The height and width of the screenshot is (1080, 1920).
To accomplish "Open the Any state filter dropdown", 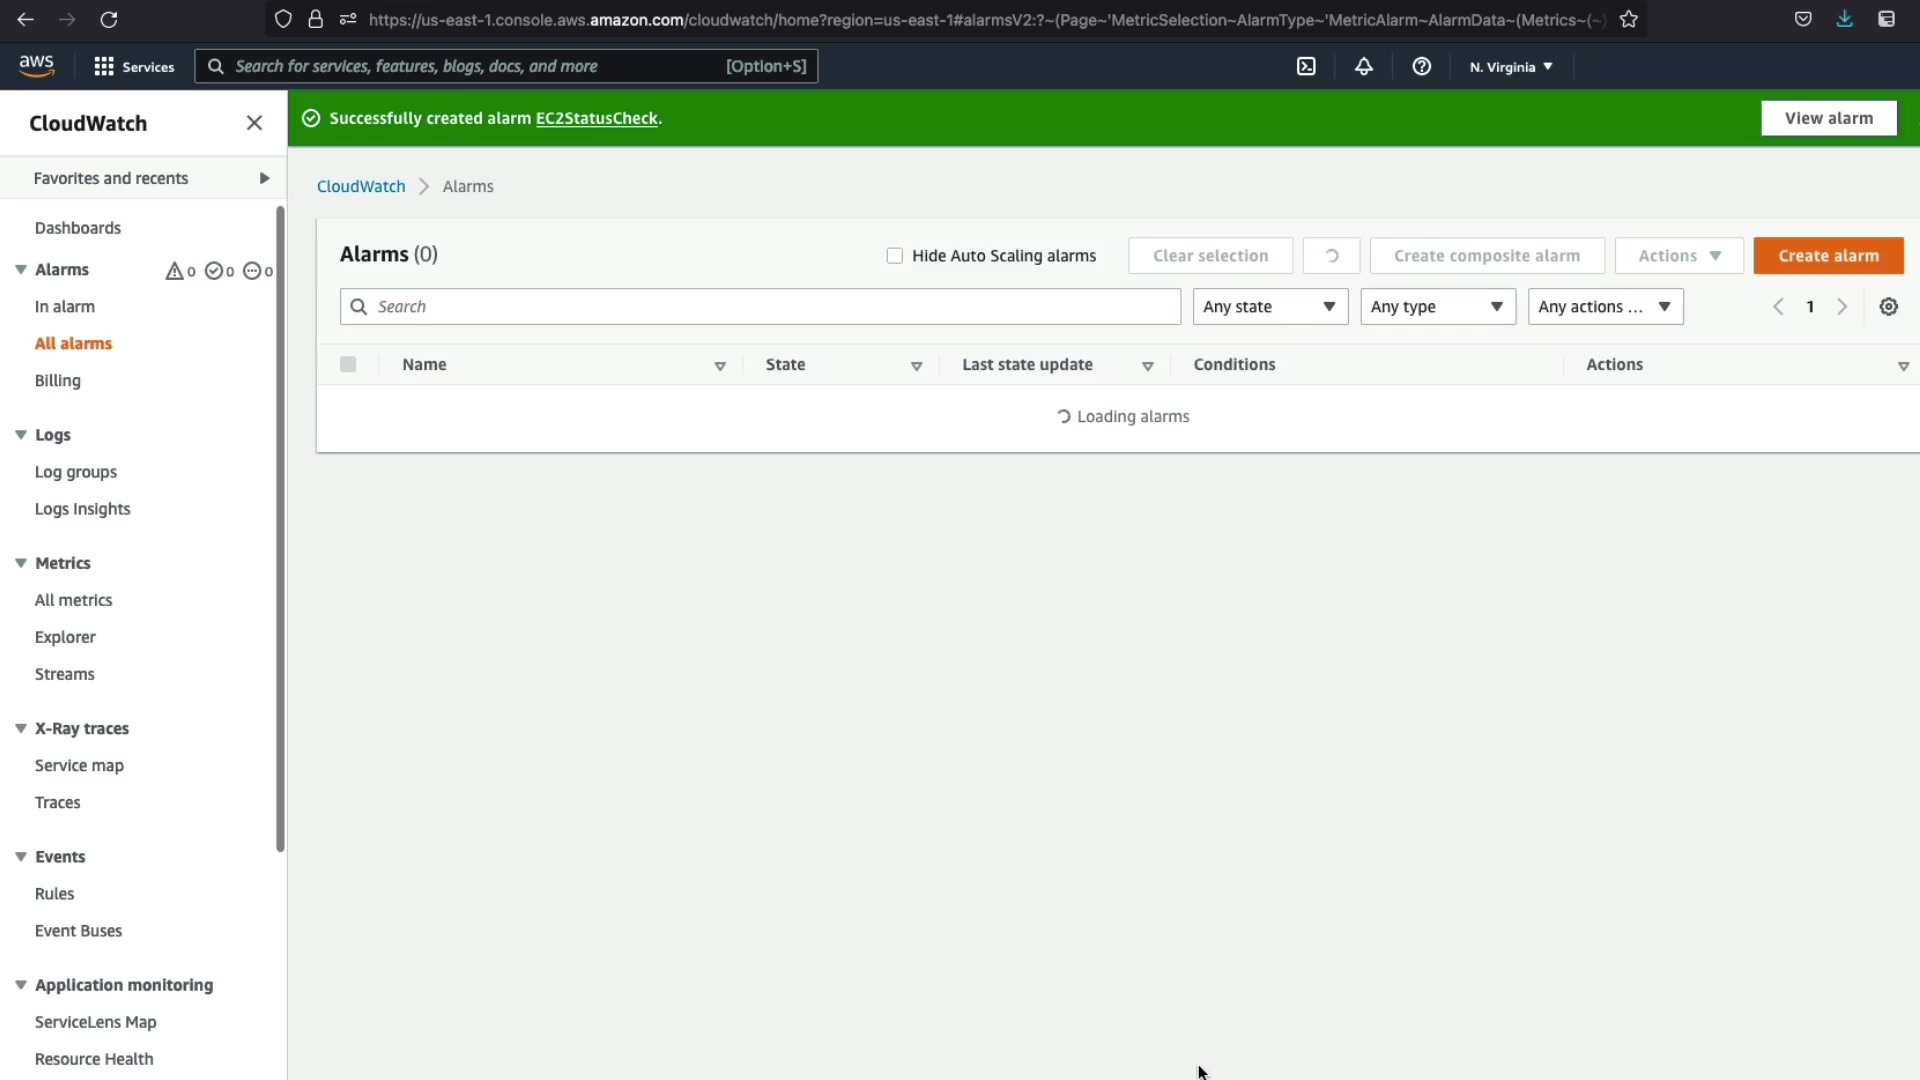I will tap(1269, 307).
